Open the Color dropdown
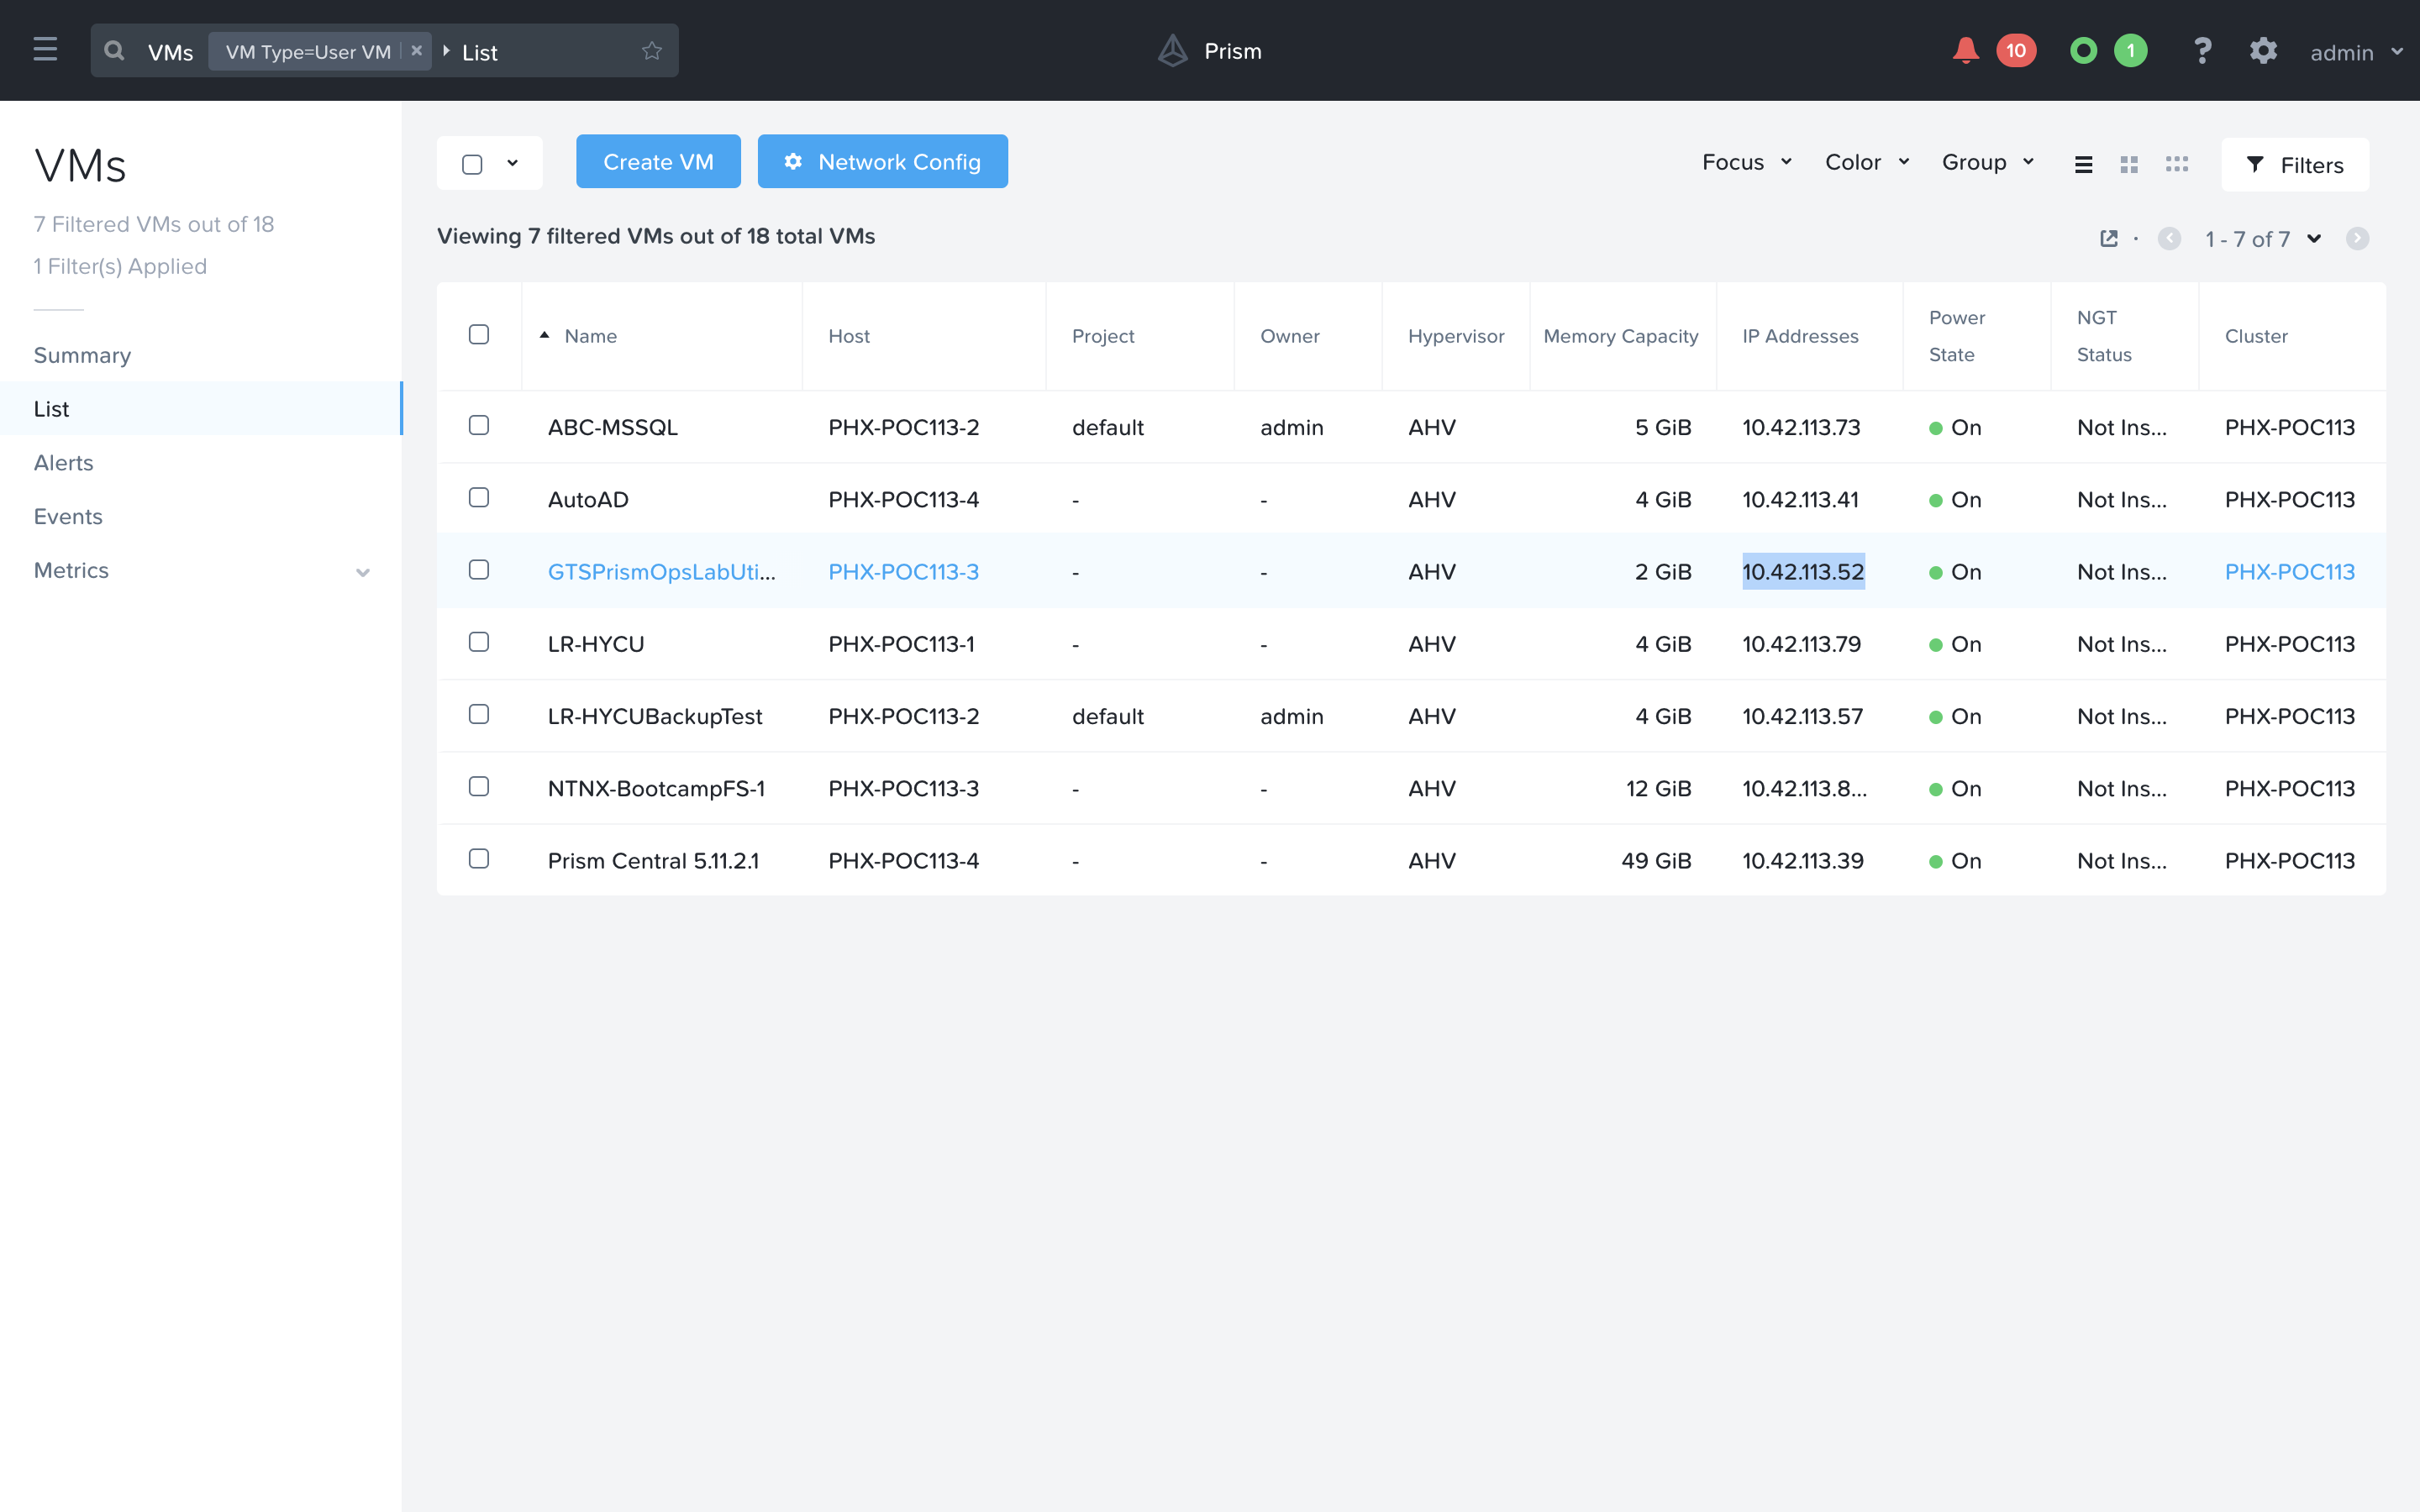Screen dimensions: 2420x1512 tap(1867, 162)
